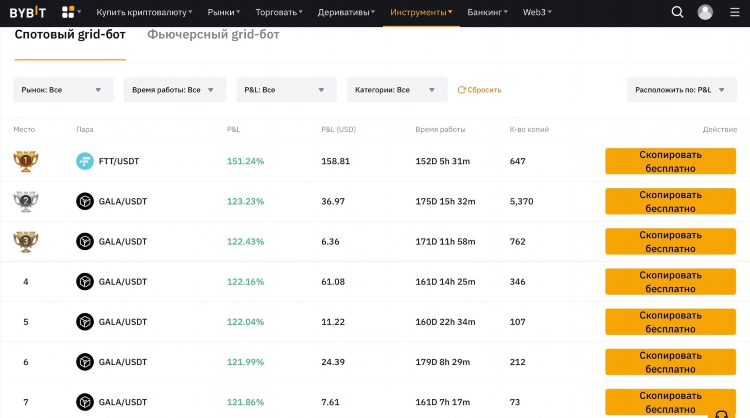Click rank number 7
This screenshot has height=418, width=750.
[x=26, y=402]
